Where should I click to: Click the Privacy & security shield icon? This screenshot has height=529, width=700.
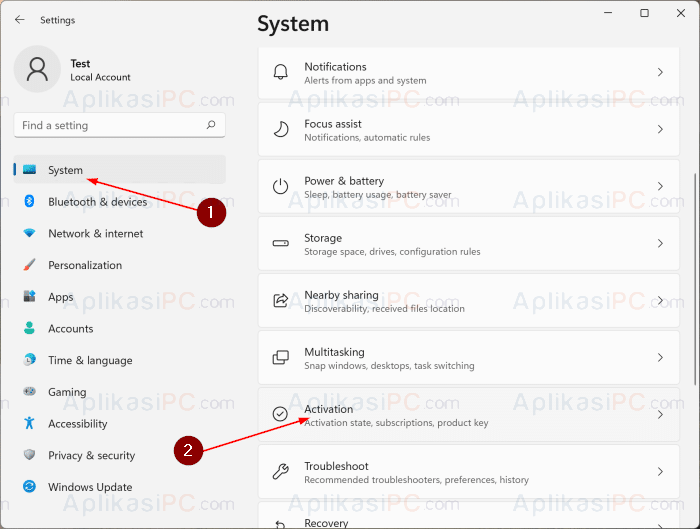[29, 455]
